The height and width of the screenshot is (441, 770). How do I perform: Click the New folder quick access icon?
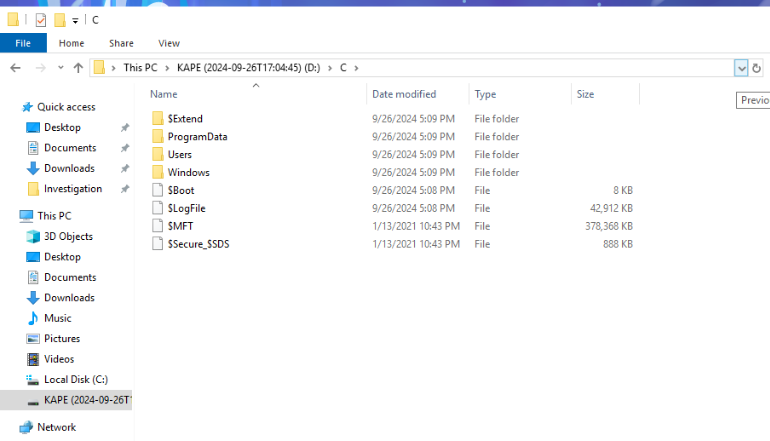[60, 20]
